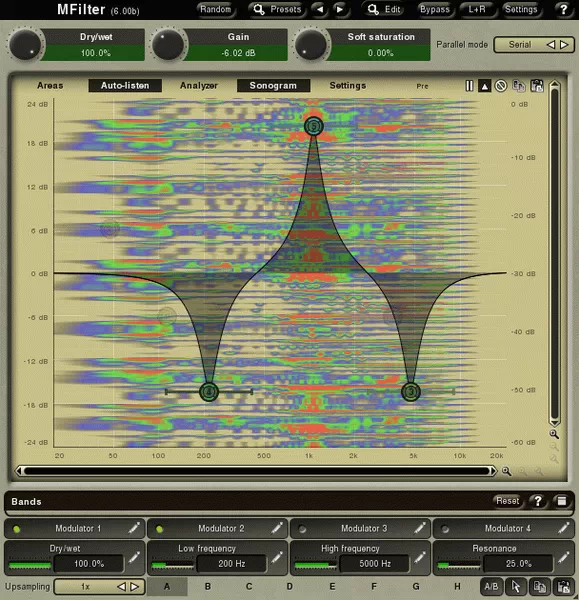Select preset slot A
The height and width of the screenshot is (600, 579).
tap(167, 587)
